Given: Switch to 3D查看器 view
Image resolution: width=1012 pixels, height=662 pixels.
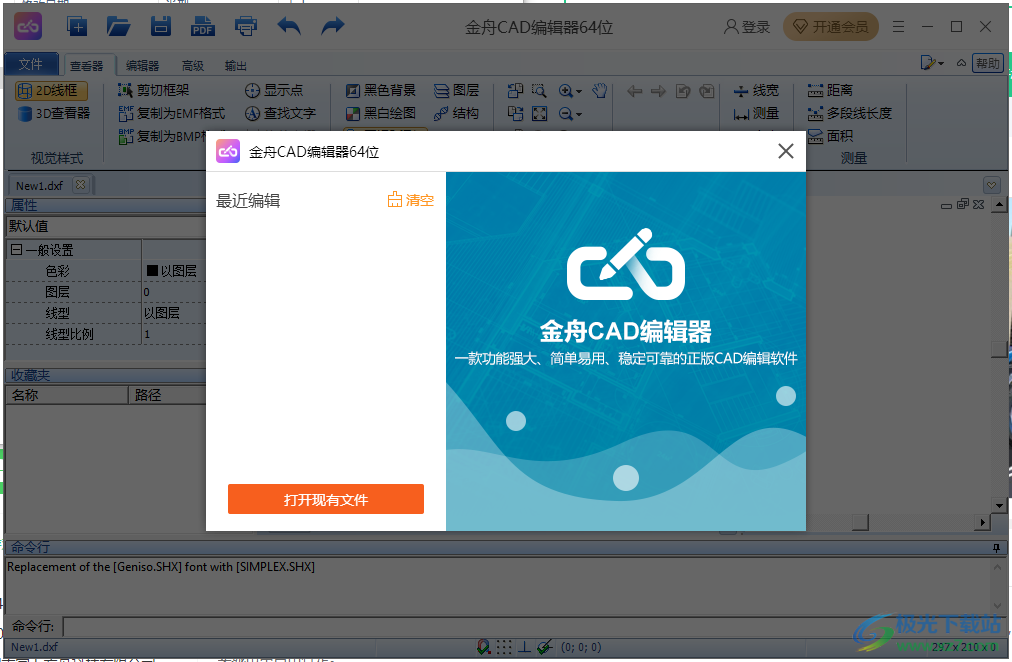Looking at the screenshot, I should pos(54,114).
